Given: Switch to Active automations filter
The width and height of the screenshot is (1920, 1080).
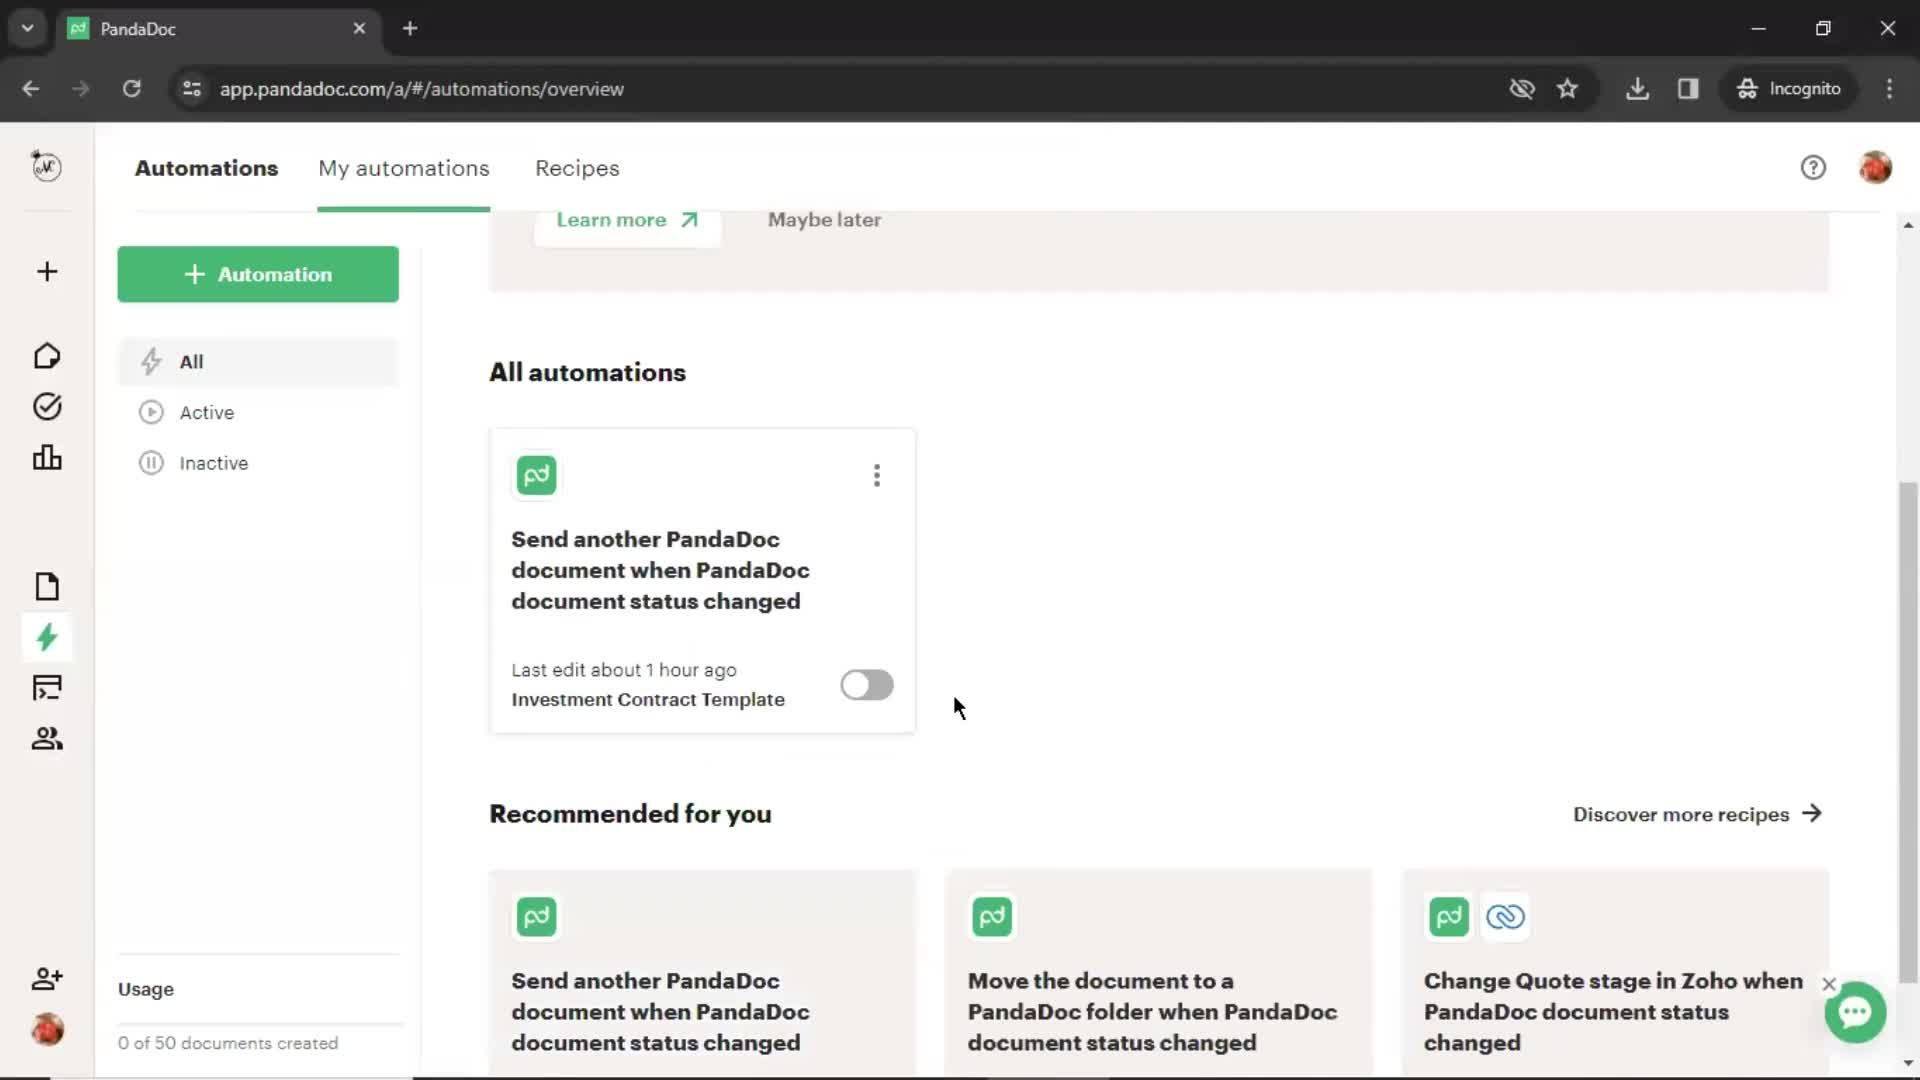Looking at the screenshot, I should (x=207, y=411).
